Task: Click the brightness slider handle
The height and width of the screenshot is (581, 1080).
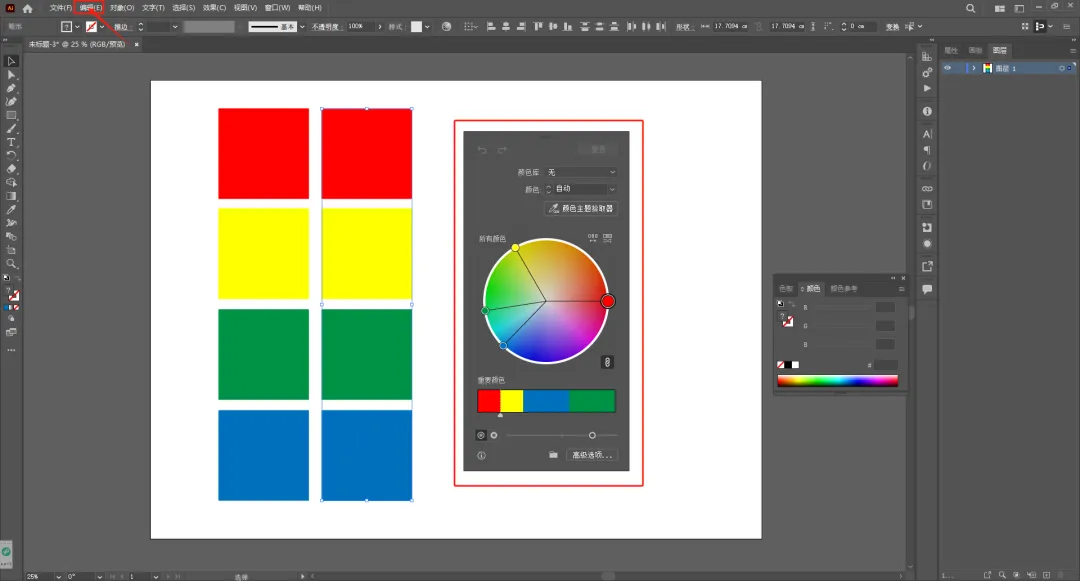Action: coord(592,435)
